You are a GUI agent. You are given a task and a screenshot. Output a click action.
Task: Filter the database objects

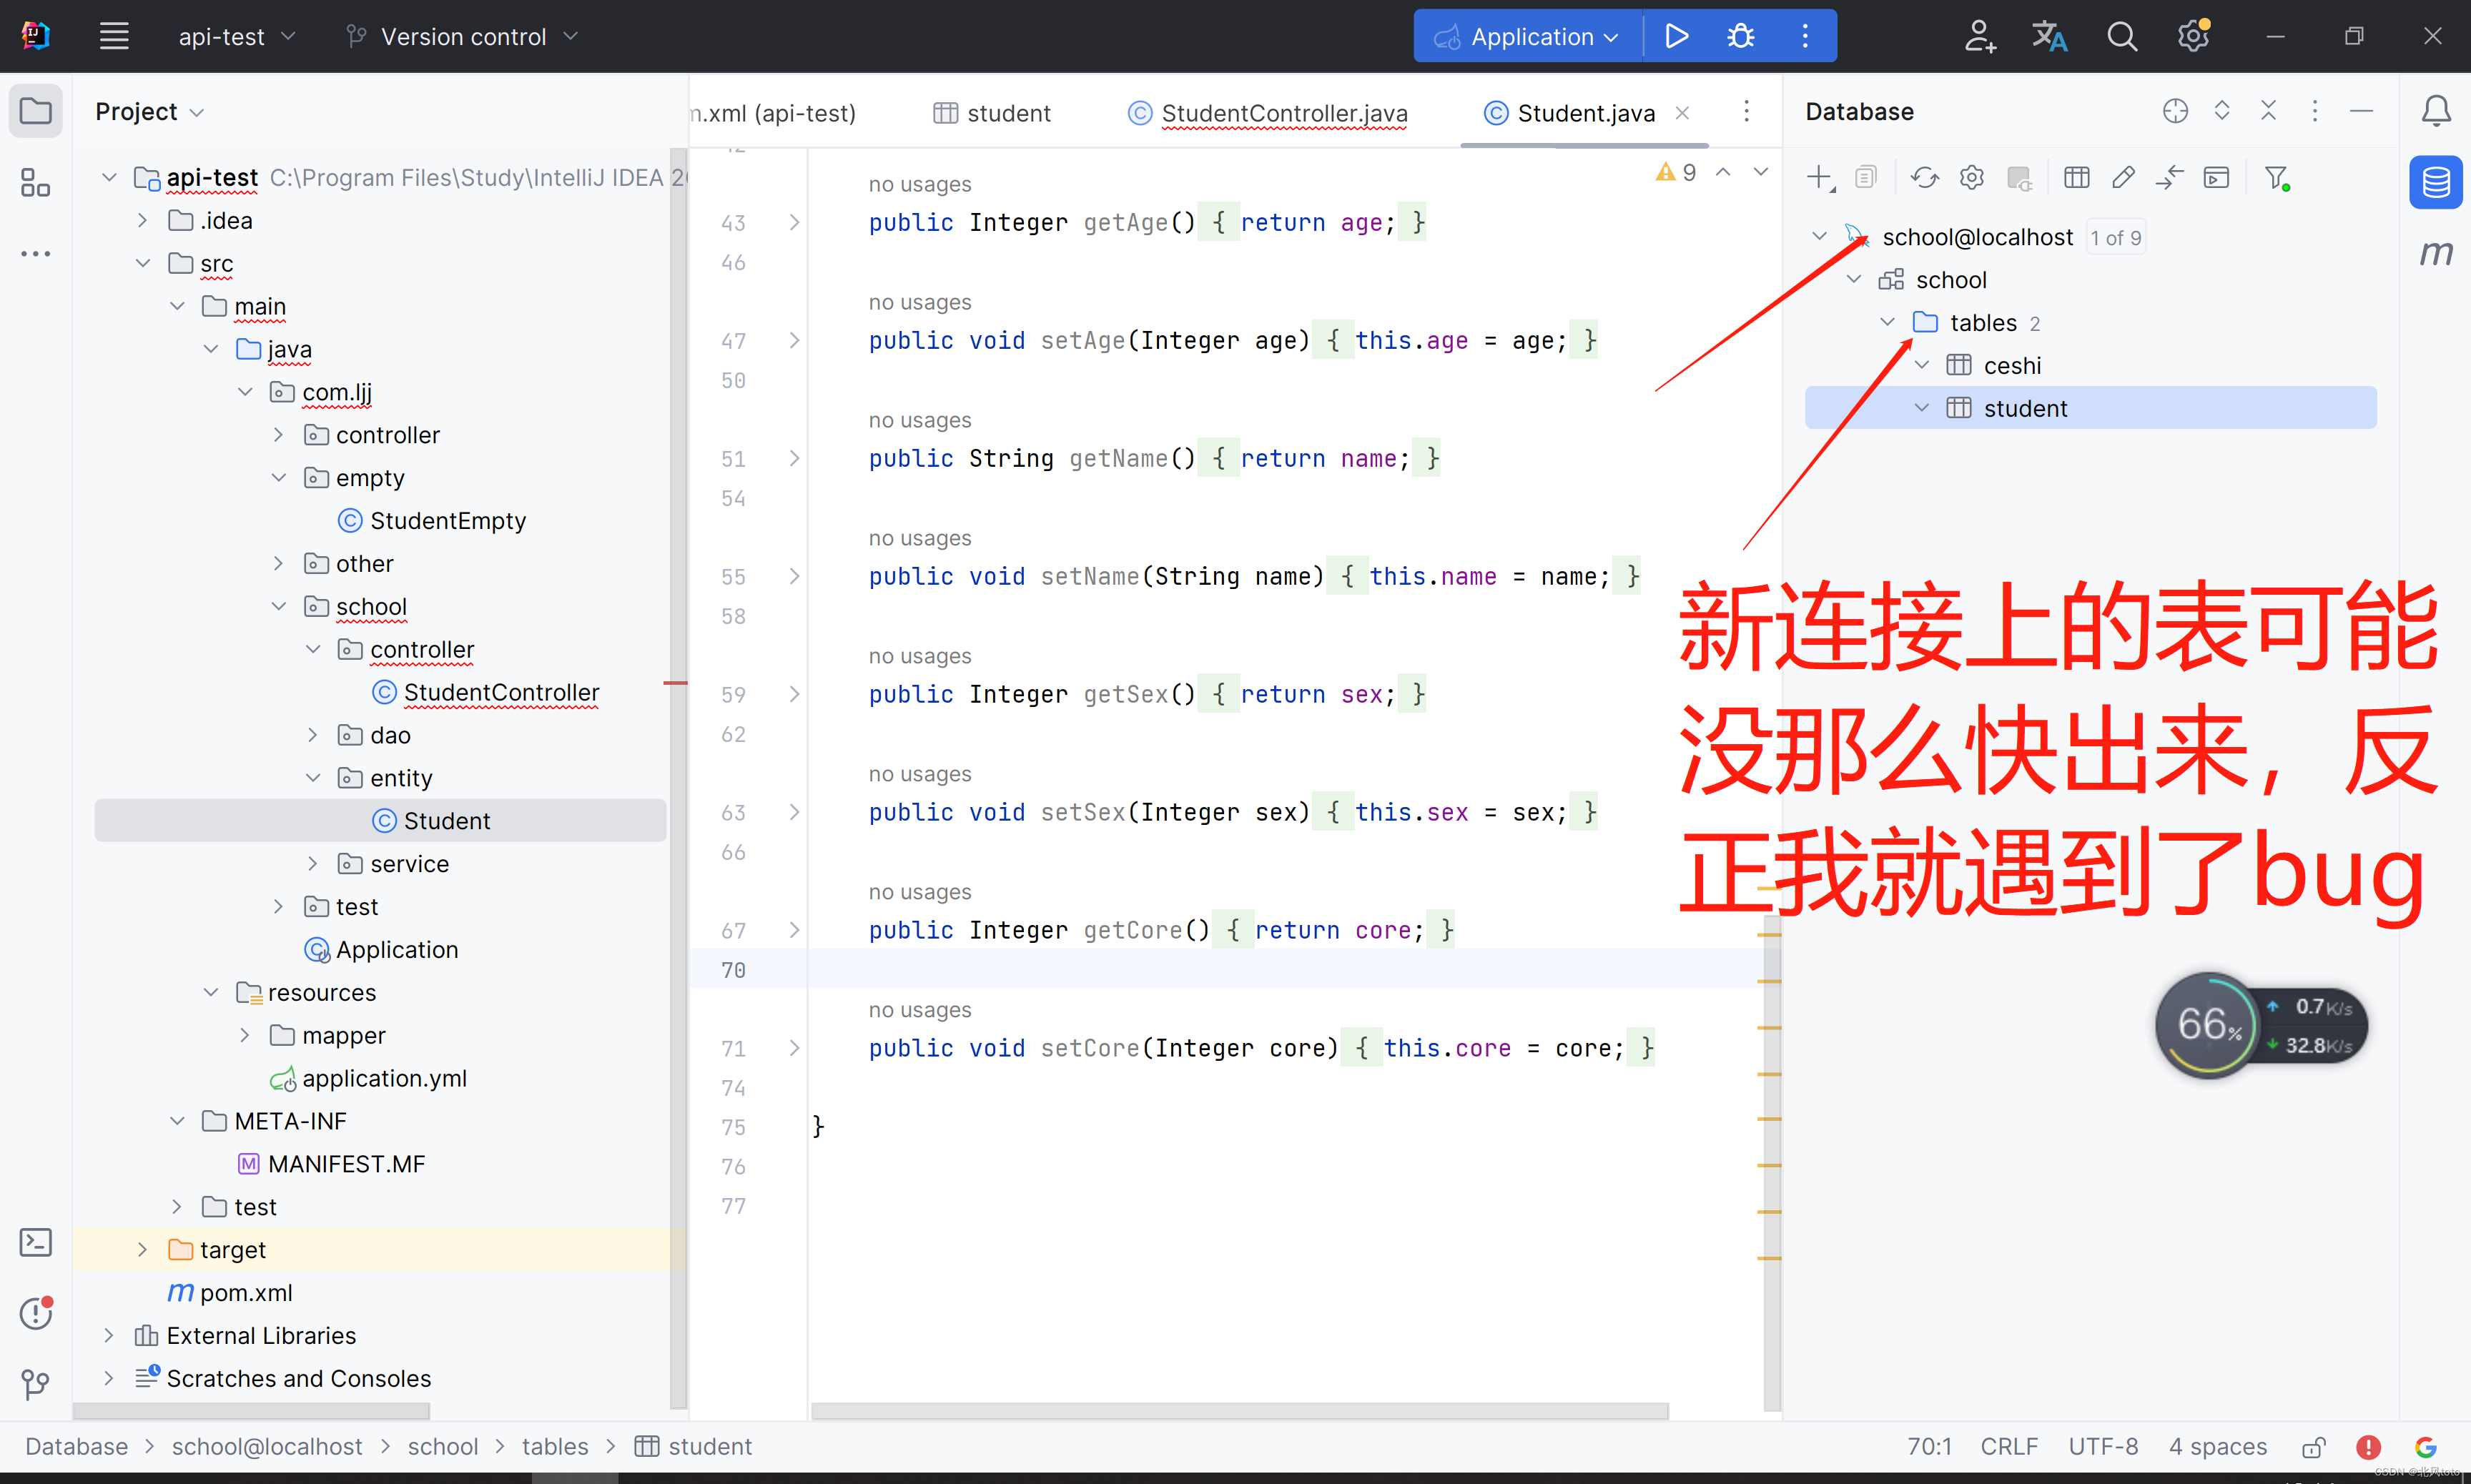[2278, 178]
